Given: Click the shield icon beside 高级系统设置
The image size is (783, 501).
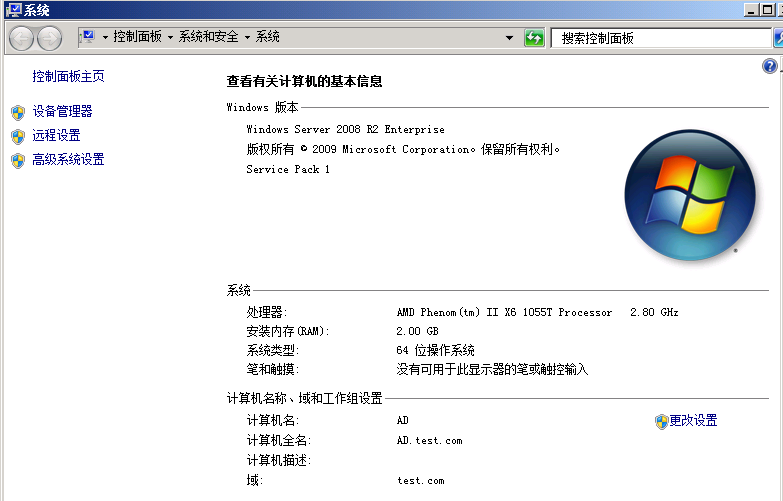Looking at the screenshot, I should click(x=18, y=160).
